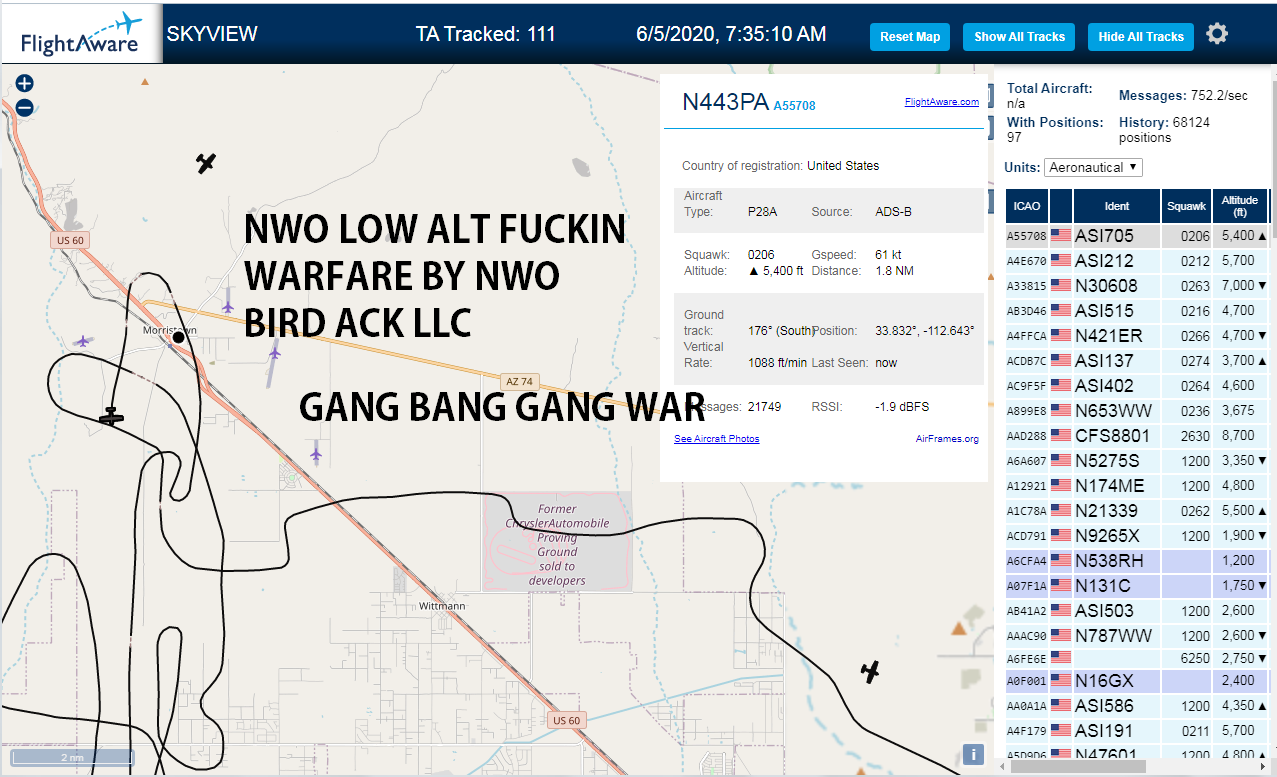Select the ASI503 row
Screen dimensions: 1277x777
(1139, 611)
